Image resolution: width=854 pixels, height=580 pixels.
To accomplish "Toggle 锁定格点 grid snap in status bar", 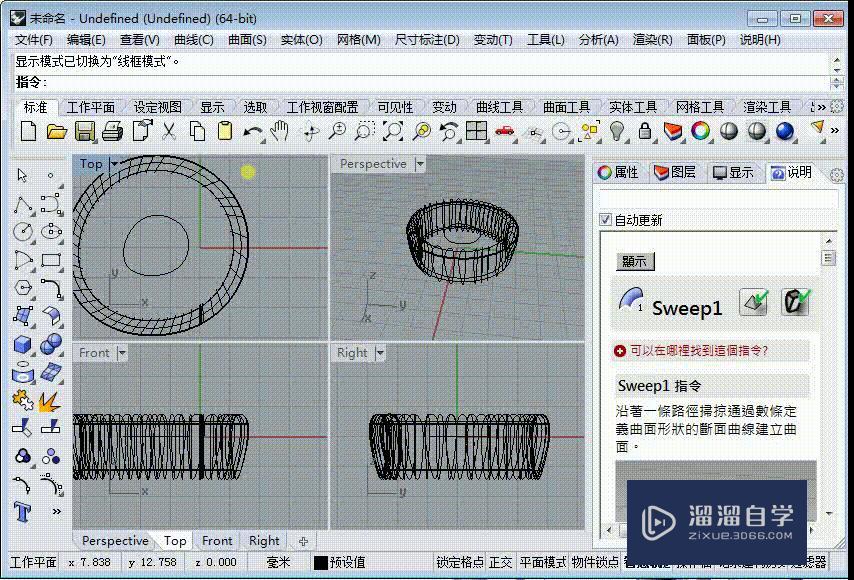I will pos(460,562).
